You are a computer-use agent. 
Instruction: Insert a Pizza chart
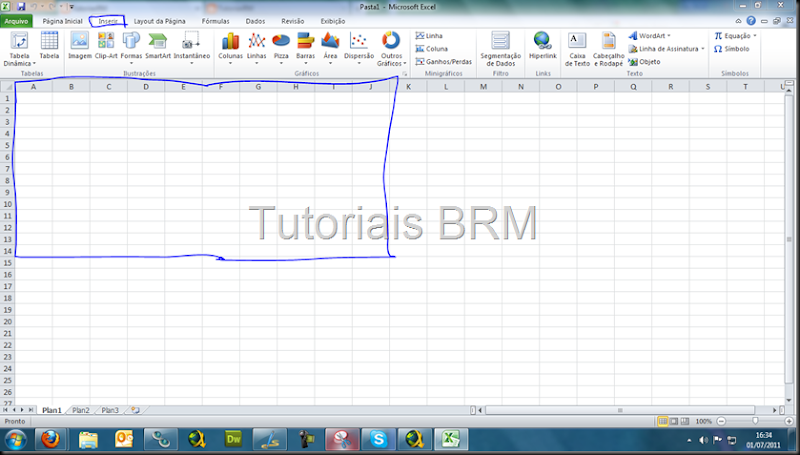[x=281, y=48]
